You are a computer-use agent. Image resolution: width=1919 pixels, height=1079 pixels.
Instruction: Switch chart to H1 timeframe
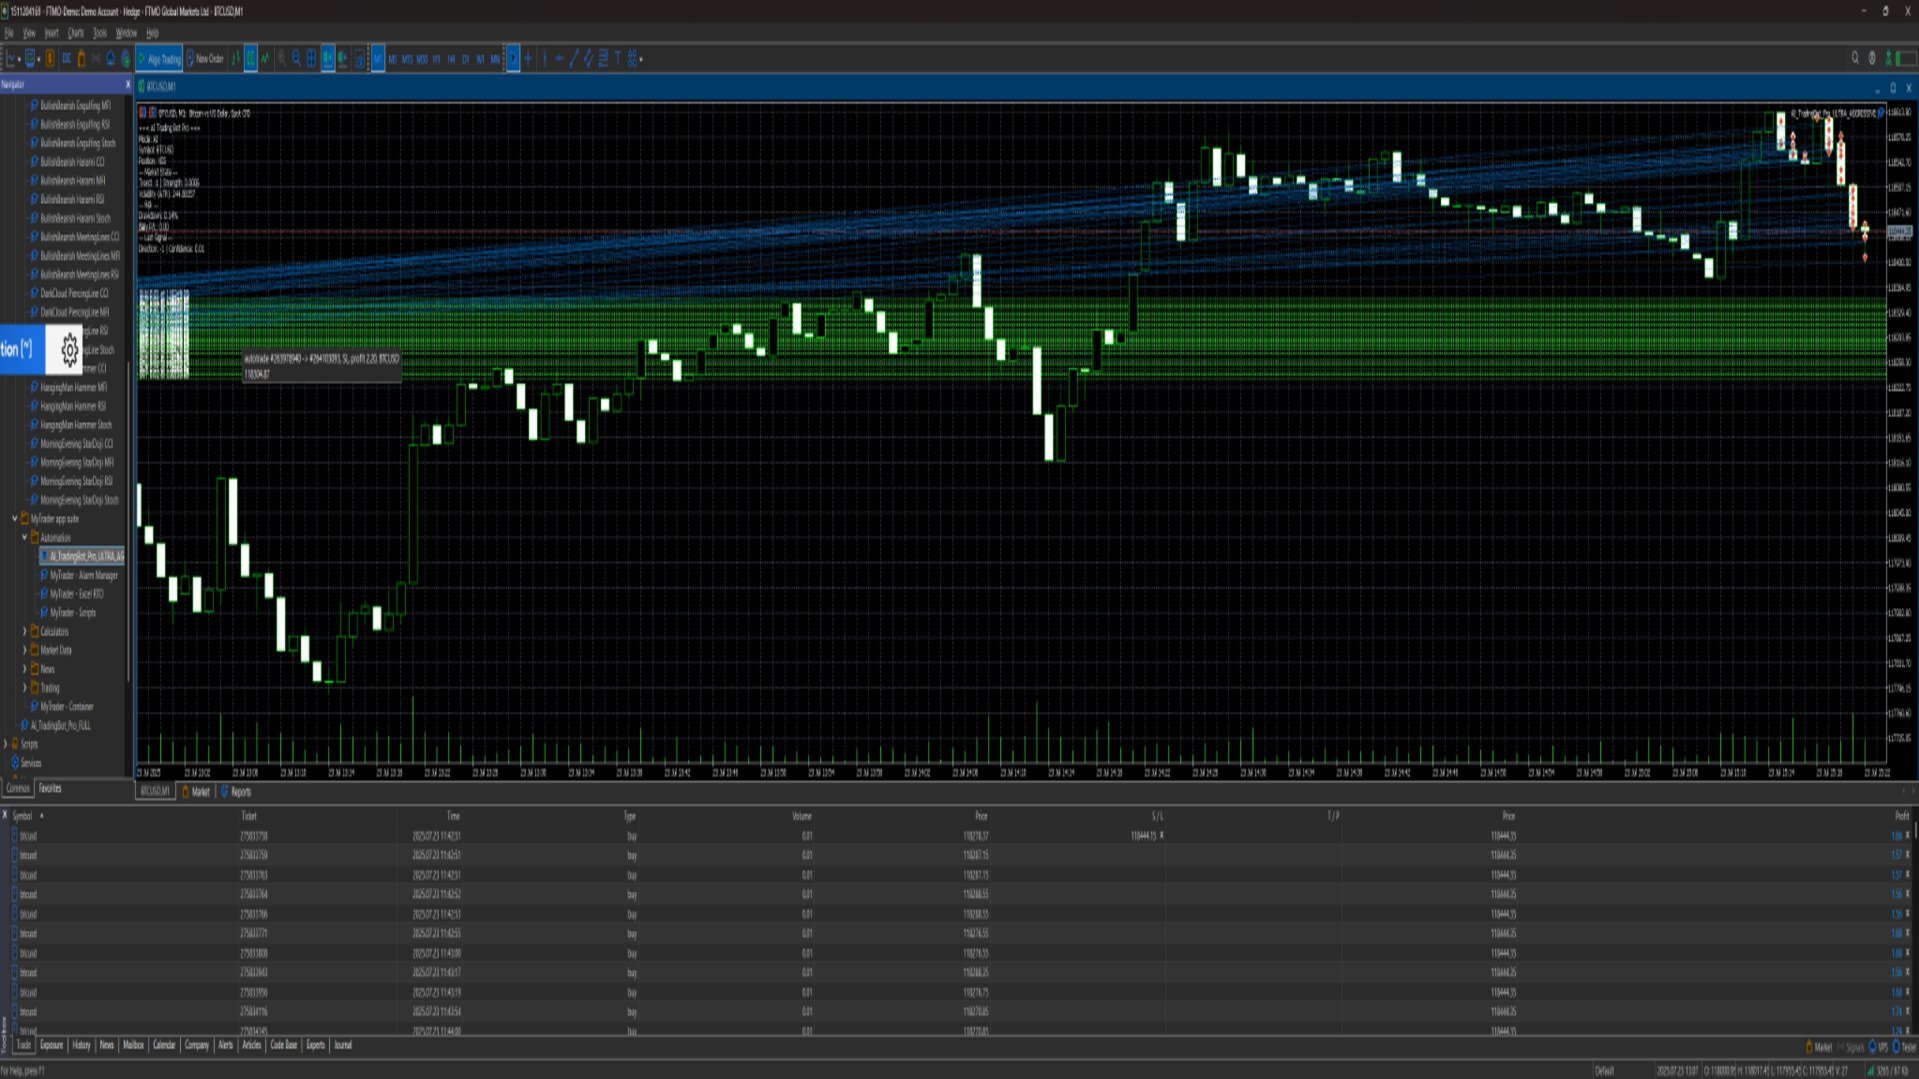point(436,59)
